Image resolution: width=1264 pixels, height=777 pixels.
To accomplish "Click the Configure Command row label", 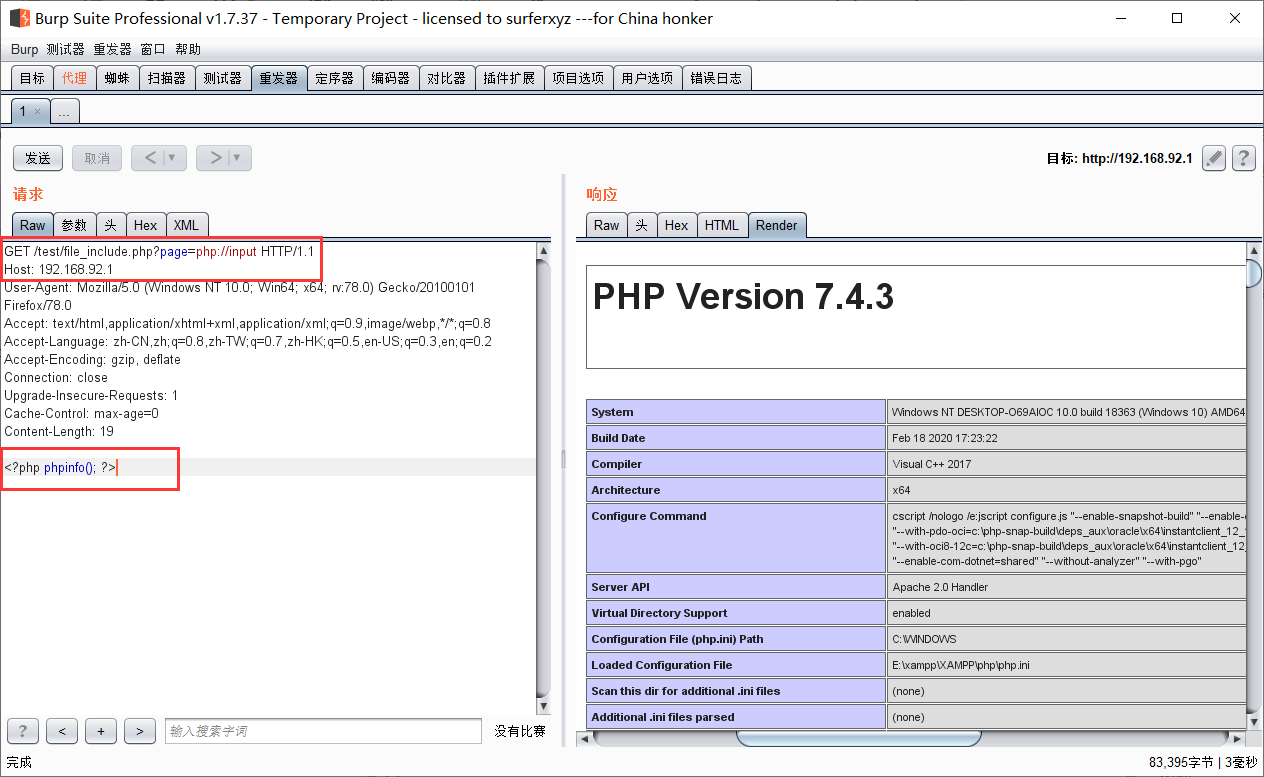I will coord(736,538).
